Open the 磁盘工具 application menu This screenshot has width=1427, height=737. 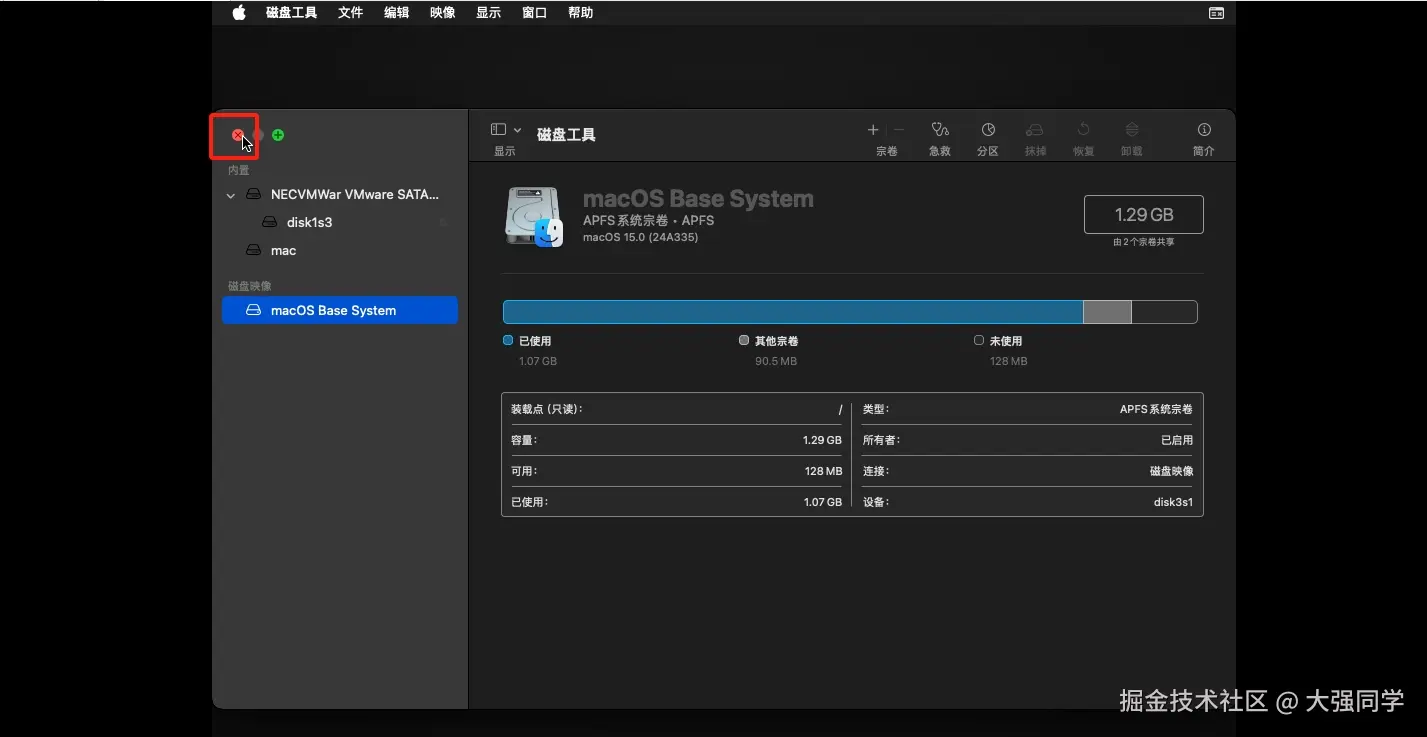coord(291,13)
